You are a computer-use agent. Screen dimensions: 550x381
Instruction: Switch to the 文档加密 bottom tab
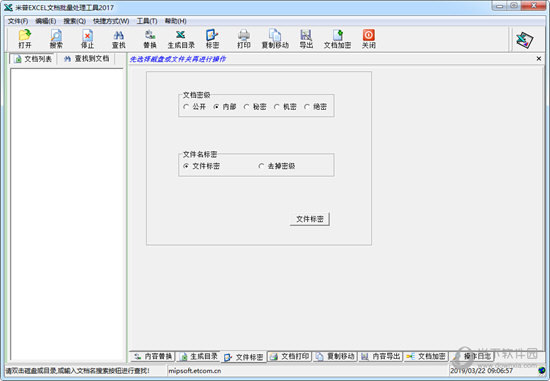[426, 356]
